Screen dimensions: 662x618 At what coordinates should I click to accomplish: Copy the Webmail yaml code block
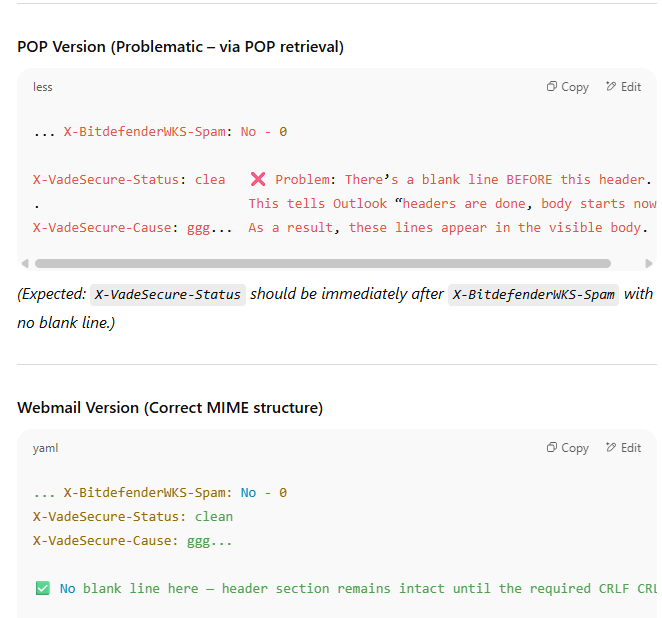click(x=567, y=448)
